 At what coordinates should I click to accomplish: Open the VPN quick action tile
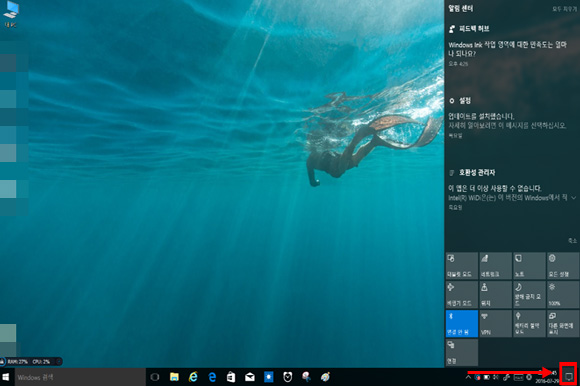pyautogui.click(x=495, y=323)
